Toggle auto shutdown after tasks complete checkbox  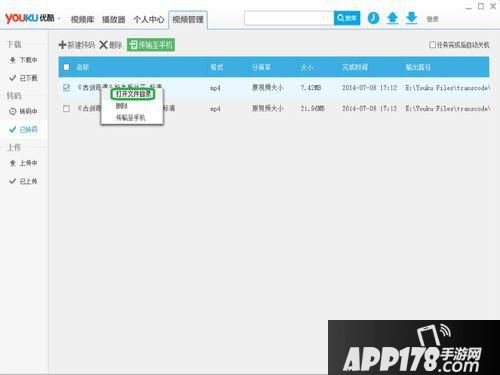pos(432,44)
